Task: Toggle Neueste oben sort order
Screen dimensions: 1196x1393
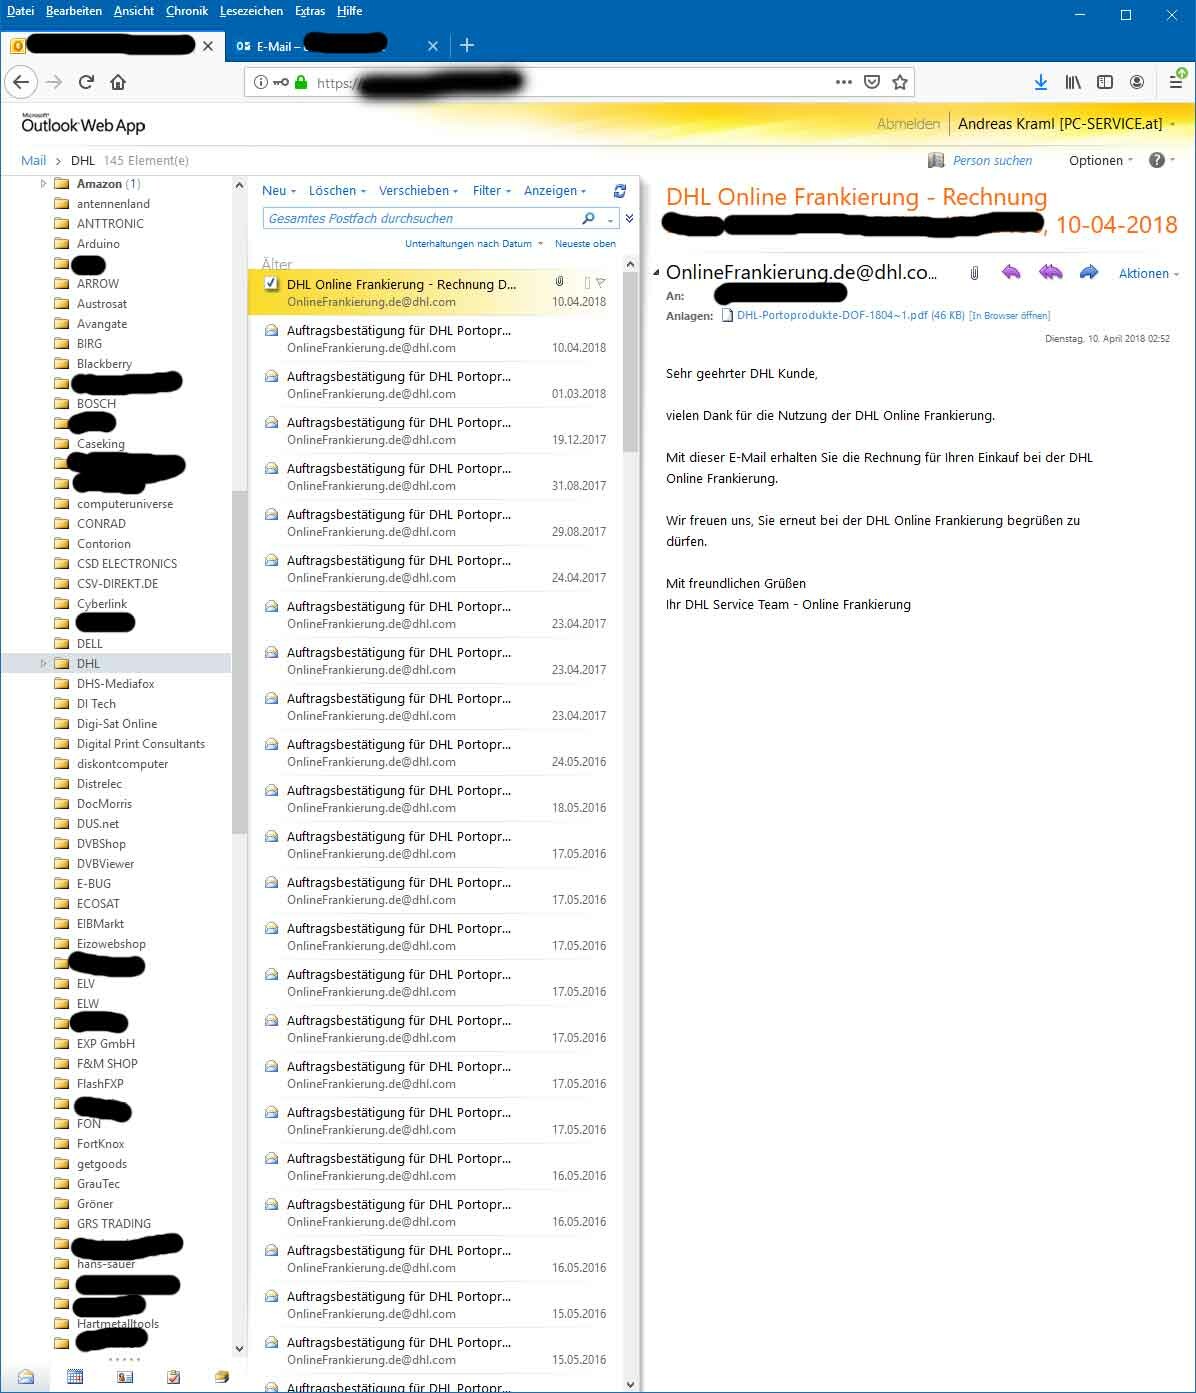Action: (585, 243)
